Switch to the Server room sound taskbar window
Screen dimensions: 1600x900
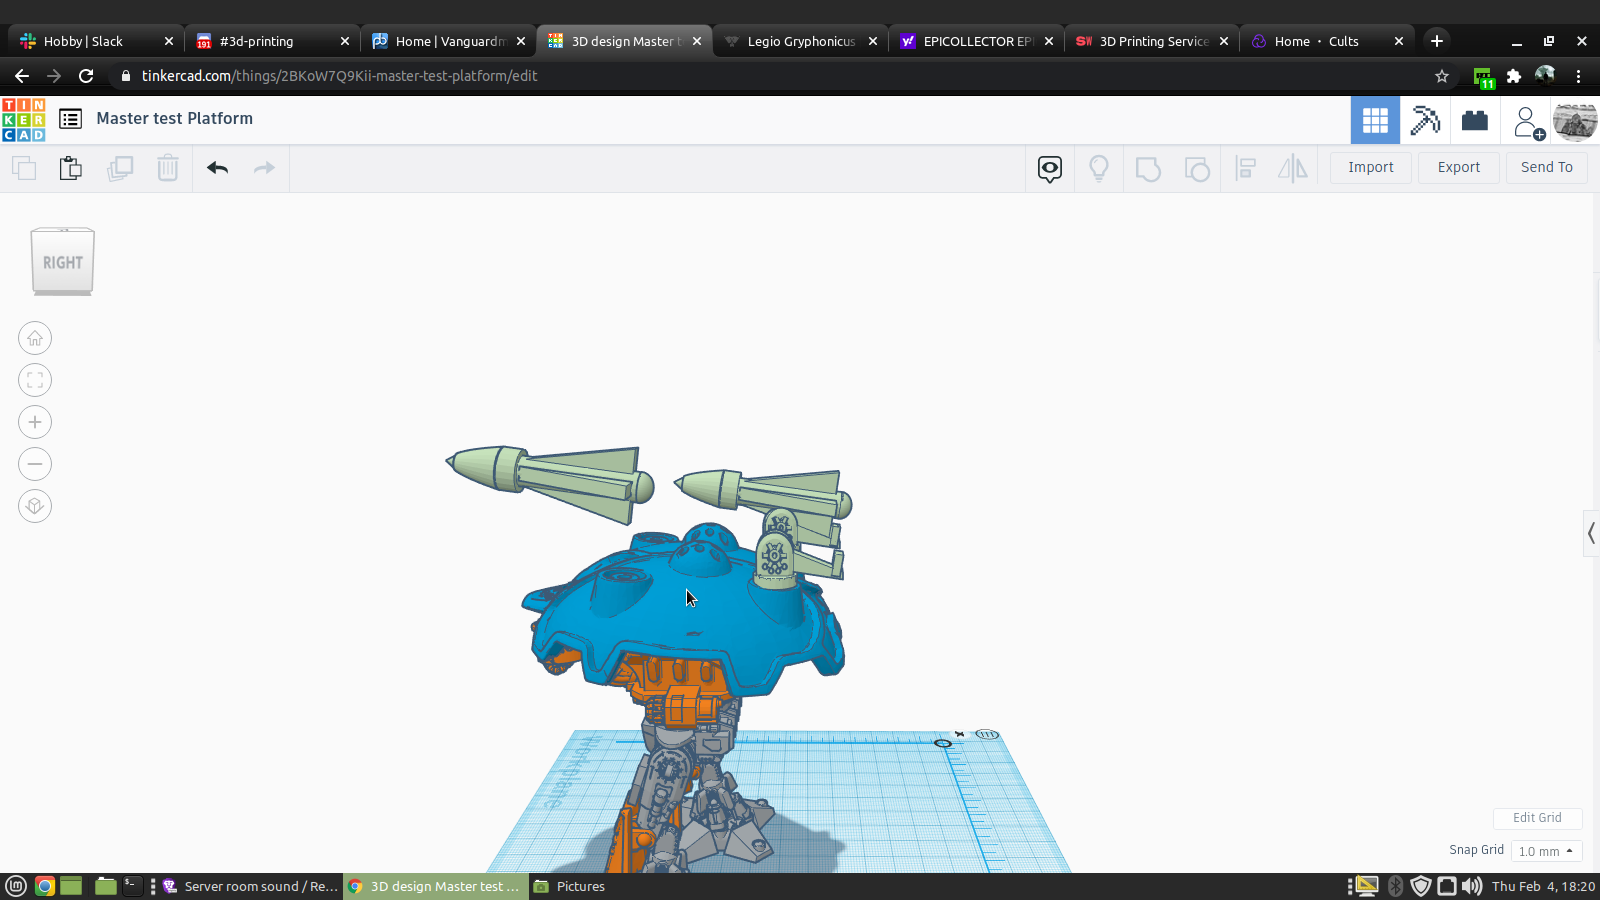pyautogui.click(x=251, y=886)
